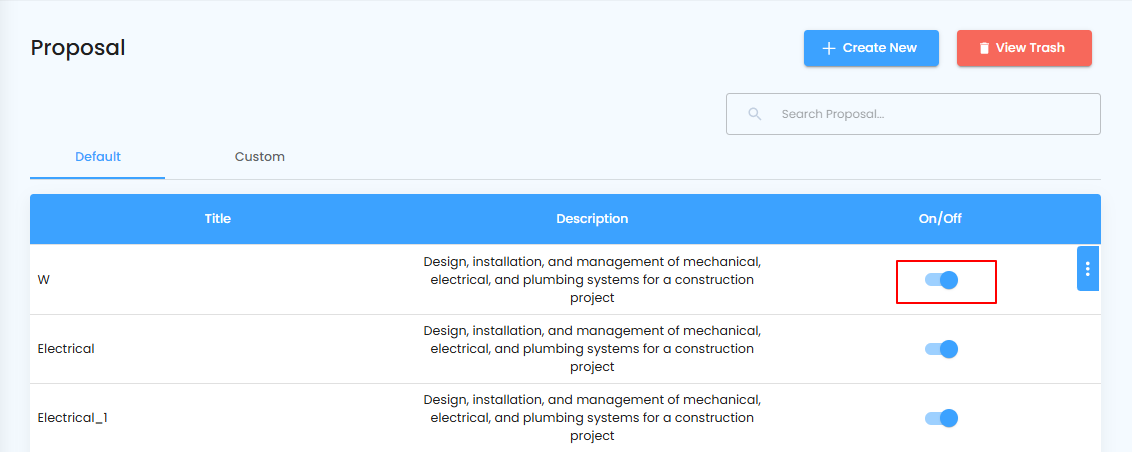The width and height of the screenshot is (1132, 452).
Task: Click the plus icon in Create New
Action: 828,48
